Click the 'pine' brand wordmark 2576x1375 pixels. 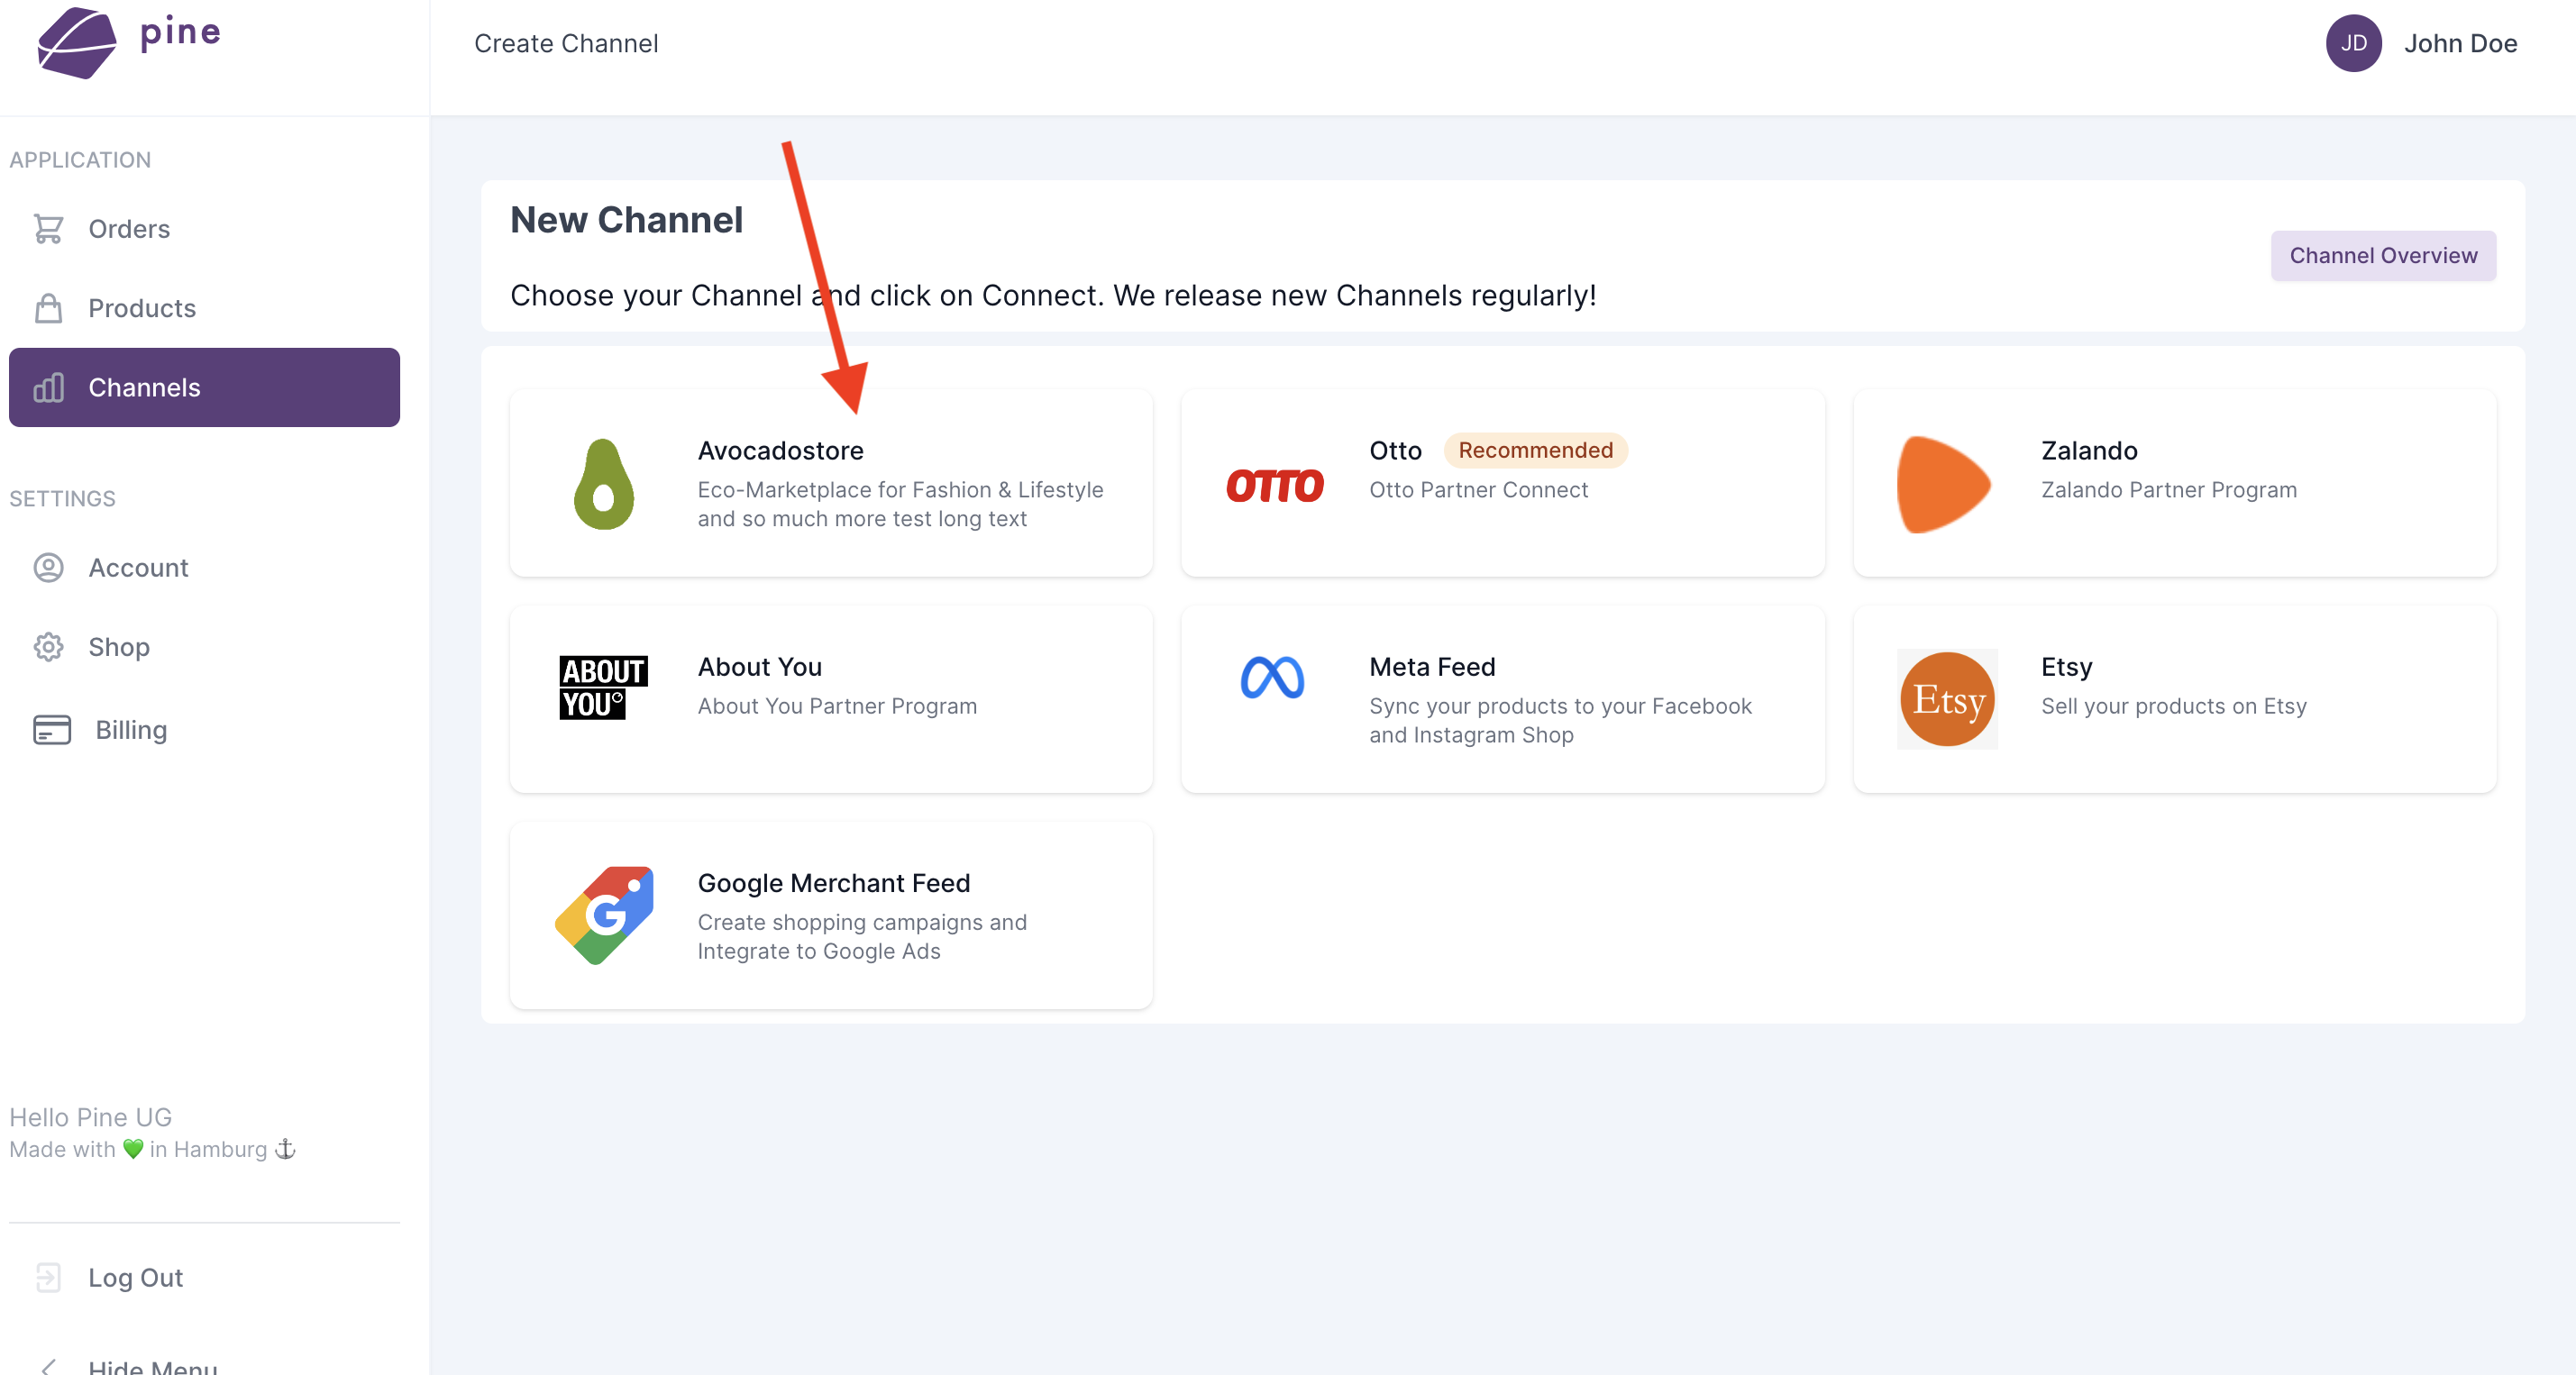pos(180,33)
